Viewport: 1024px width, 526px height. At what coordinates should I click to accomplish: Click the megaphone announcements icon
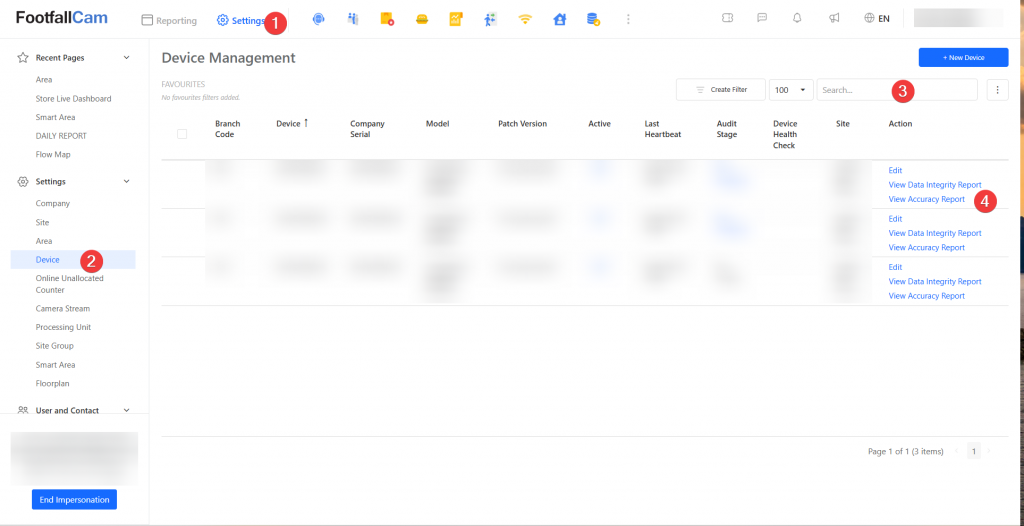[834, 18]
